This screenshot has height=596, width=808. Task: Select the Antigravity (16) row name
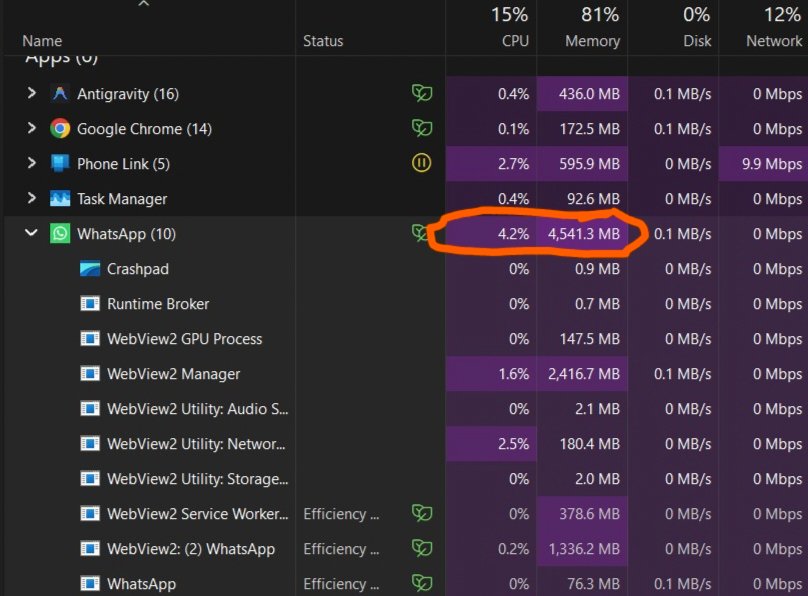click(128, 94)
